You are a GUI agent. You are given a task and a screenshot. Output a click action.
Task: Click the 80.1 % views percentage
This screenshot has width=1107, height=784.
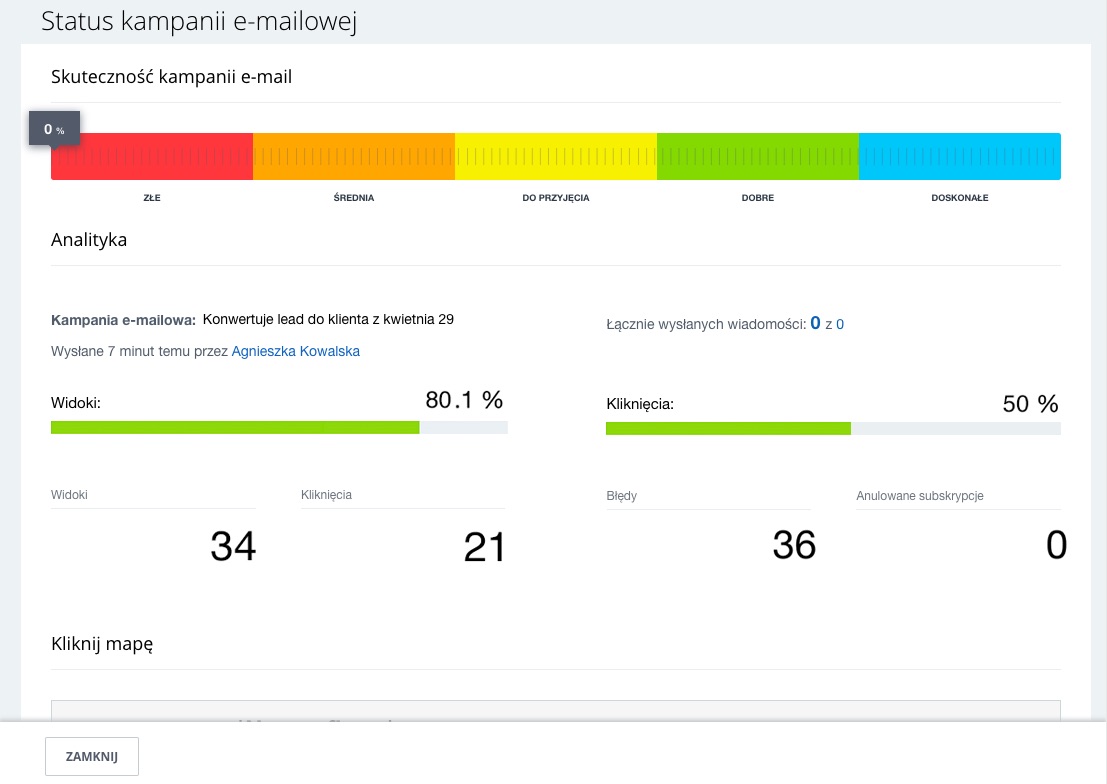tap(464, 401)
